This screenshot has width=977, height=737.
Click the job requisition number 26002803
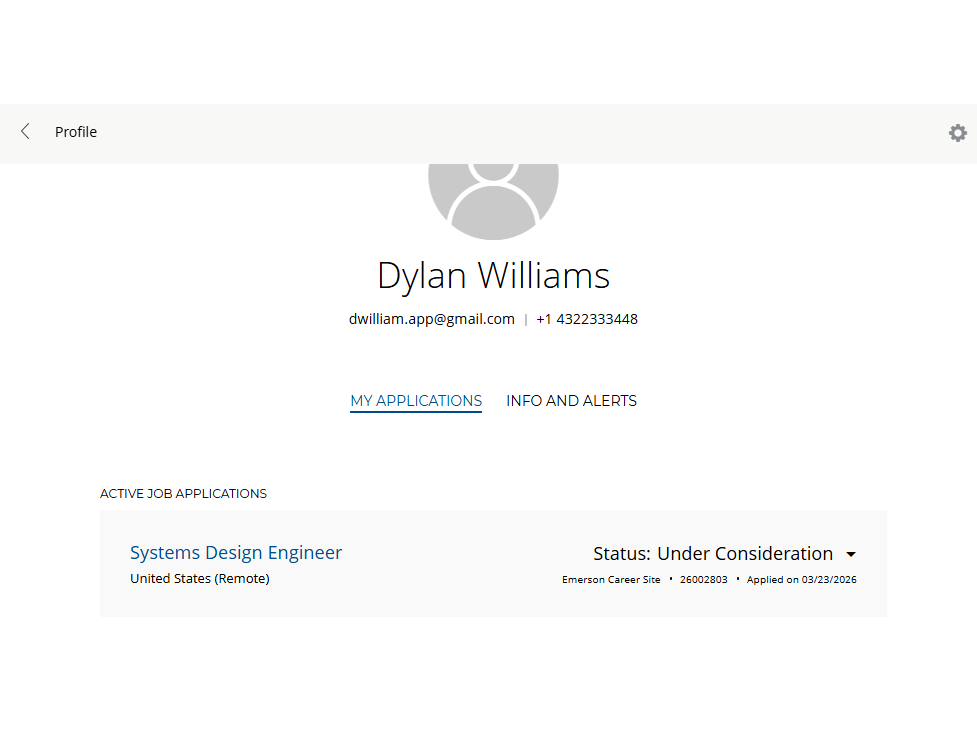[703, 580]
